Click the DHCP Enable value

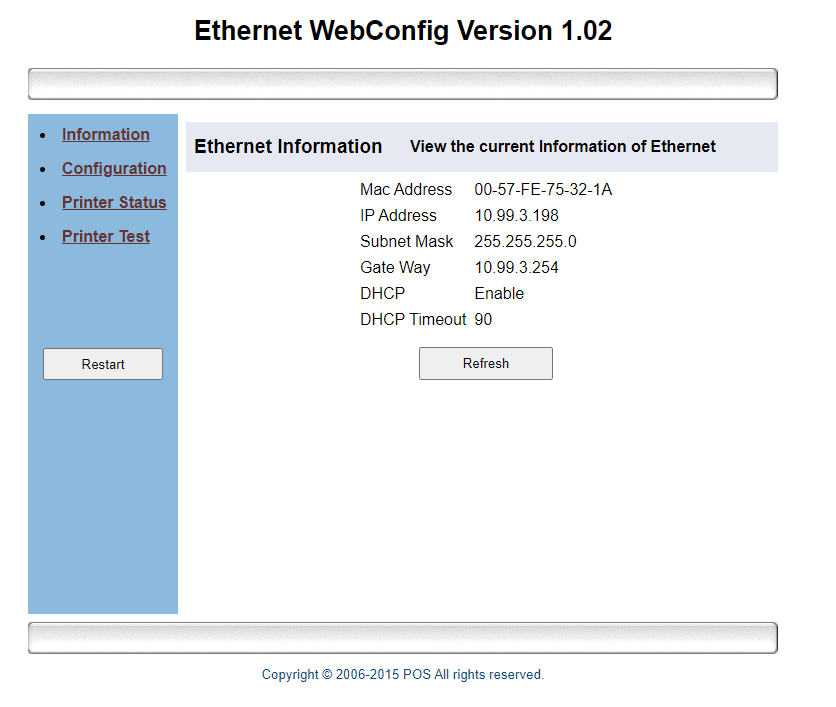click(x=499, y=294)
